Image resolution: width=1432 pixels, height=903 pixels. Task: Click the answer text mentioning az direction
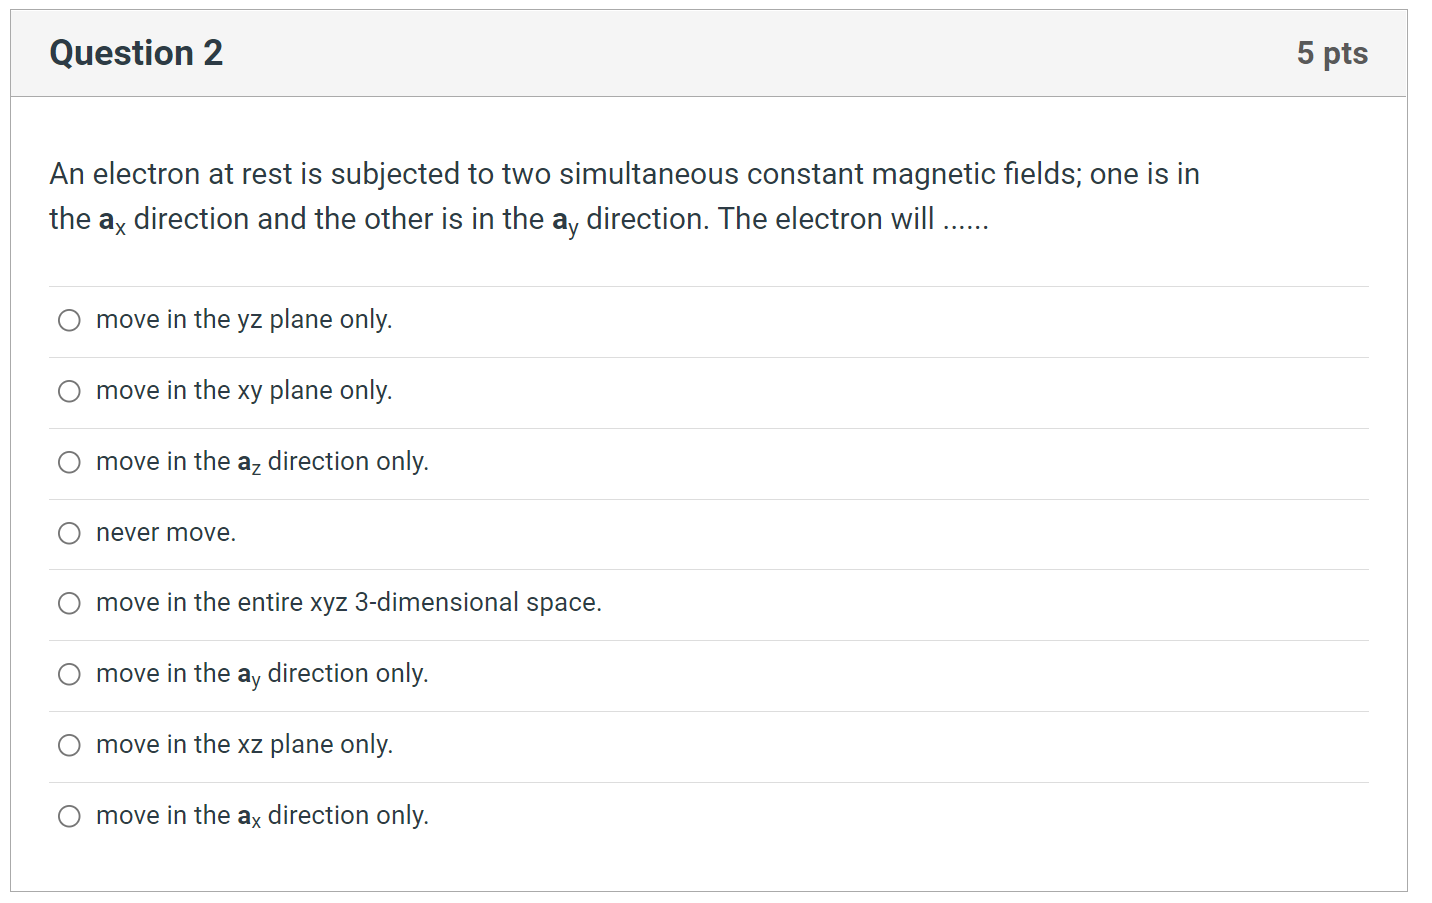262,462
